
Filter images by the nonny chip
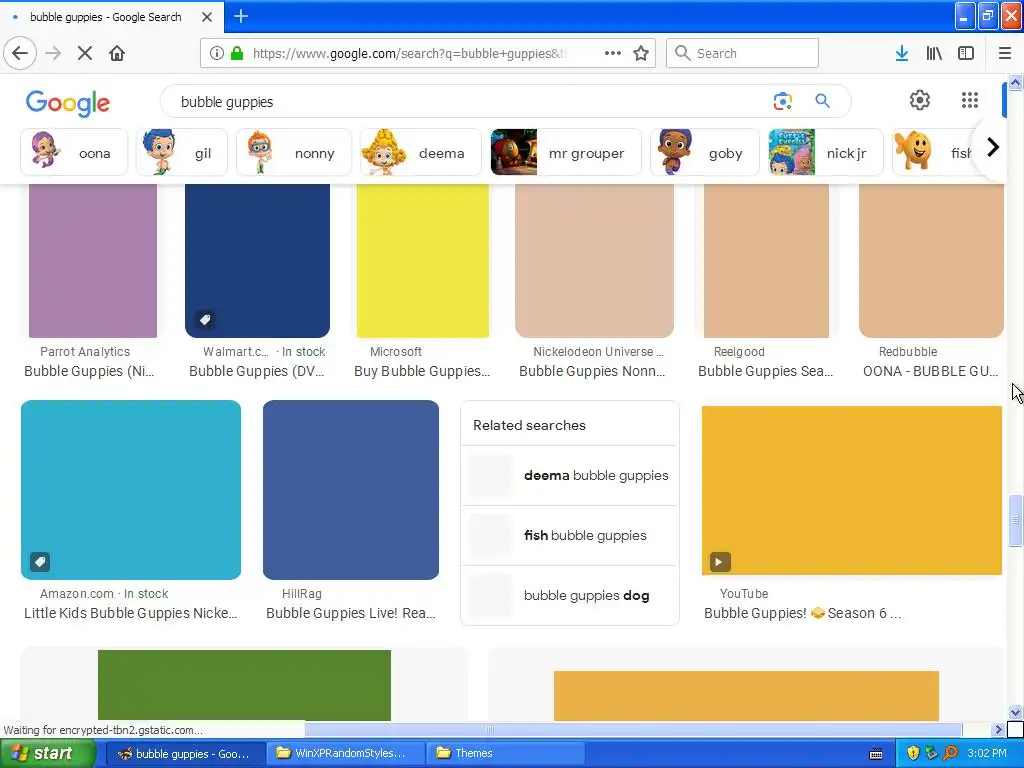click(x=294, y=153)
